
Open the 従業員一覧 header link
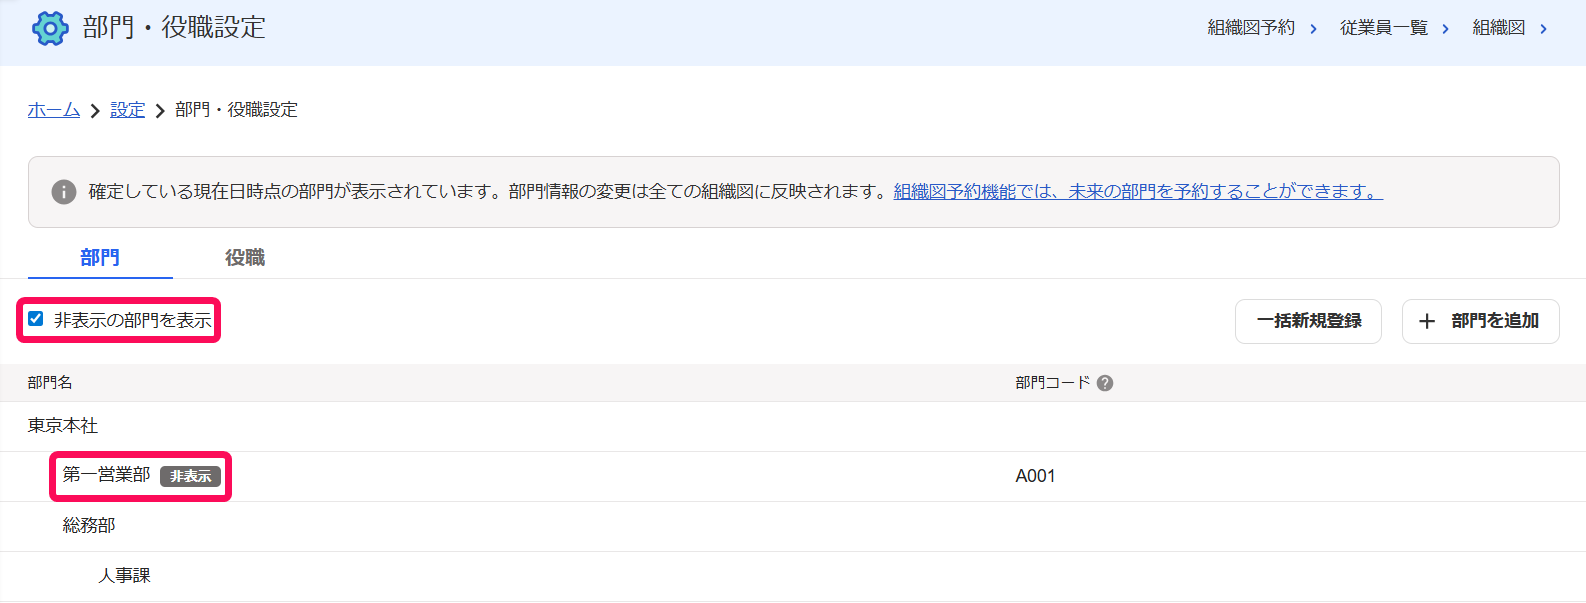coord(1384,28)
